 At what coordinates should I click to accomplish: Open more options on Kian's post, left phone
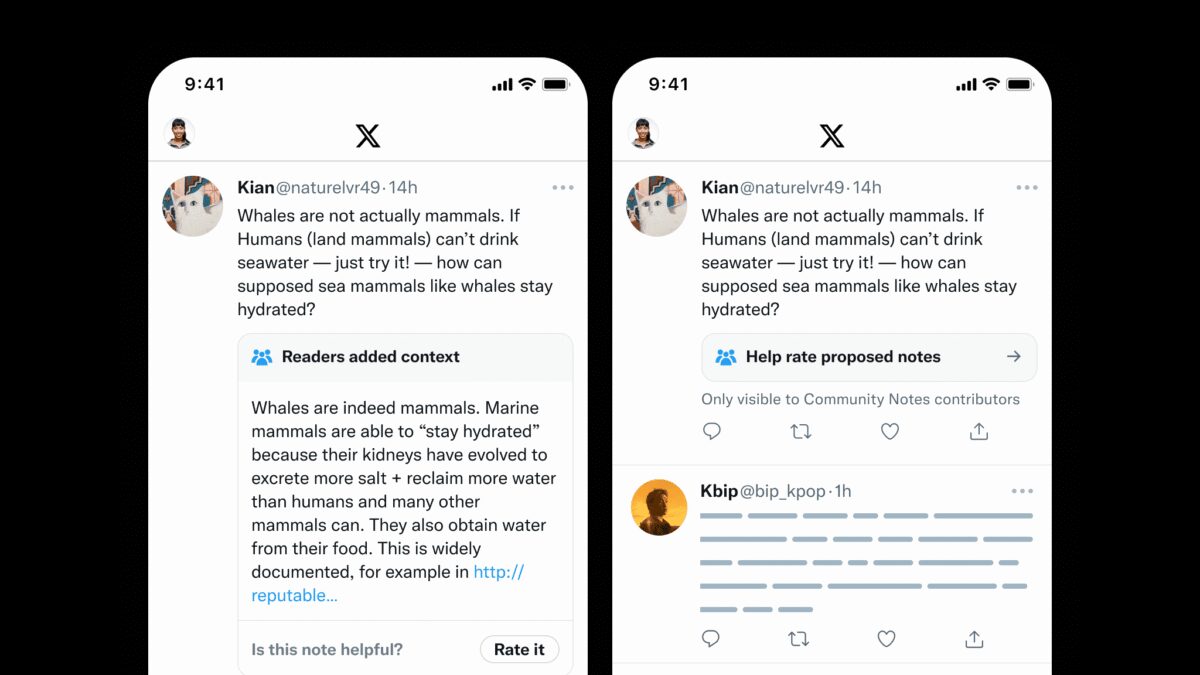[563, 187]
